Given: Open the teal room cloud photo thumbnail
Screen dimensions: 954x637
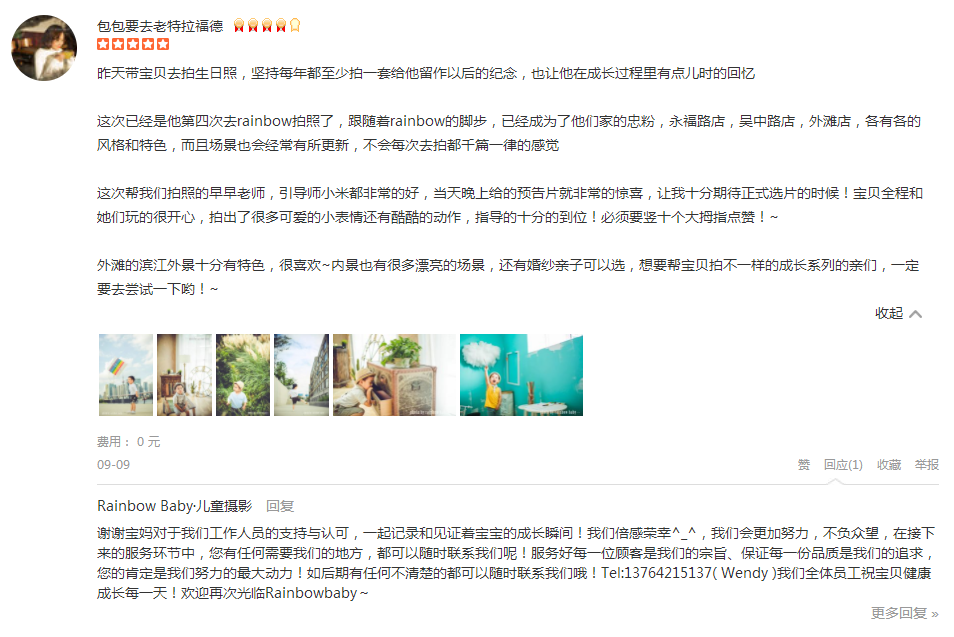Looking at the screenshot, I should click(521, 375).
